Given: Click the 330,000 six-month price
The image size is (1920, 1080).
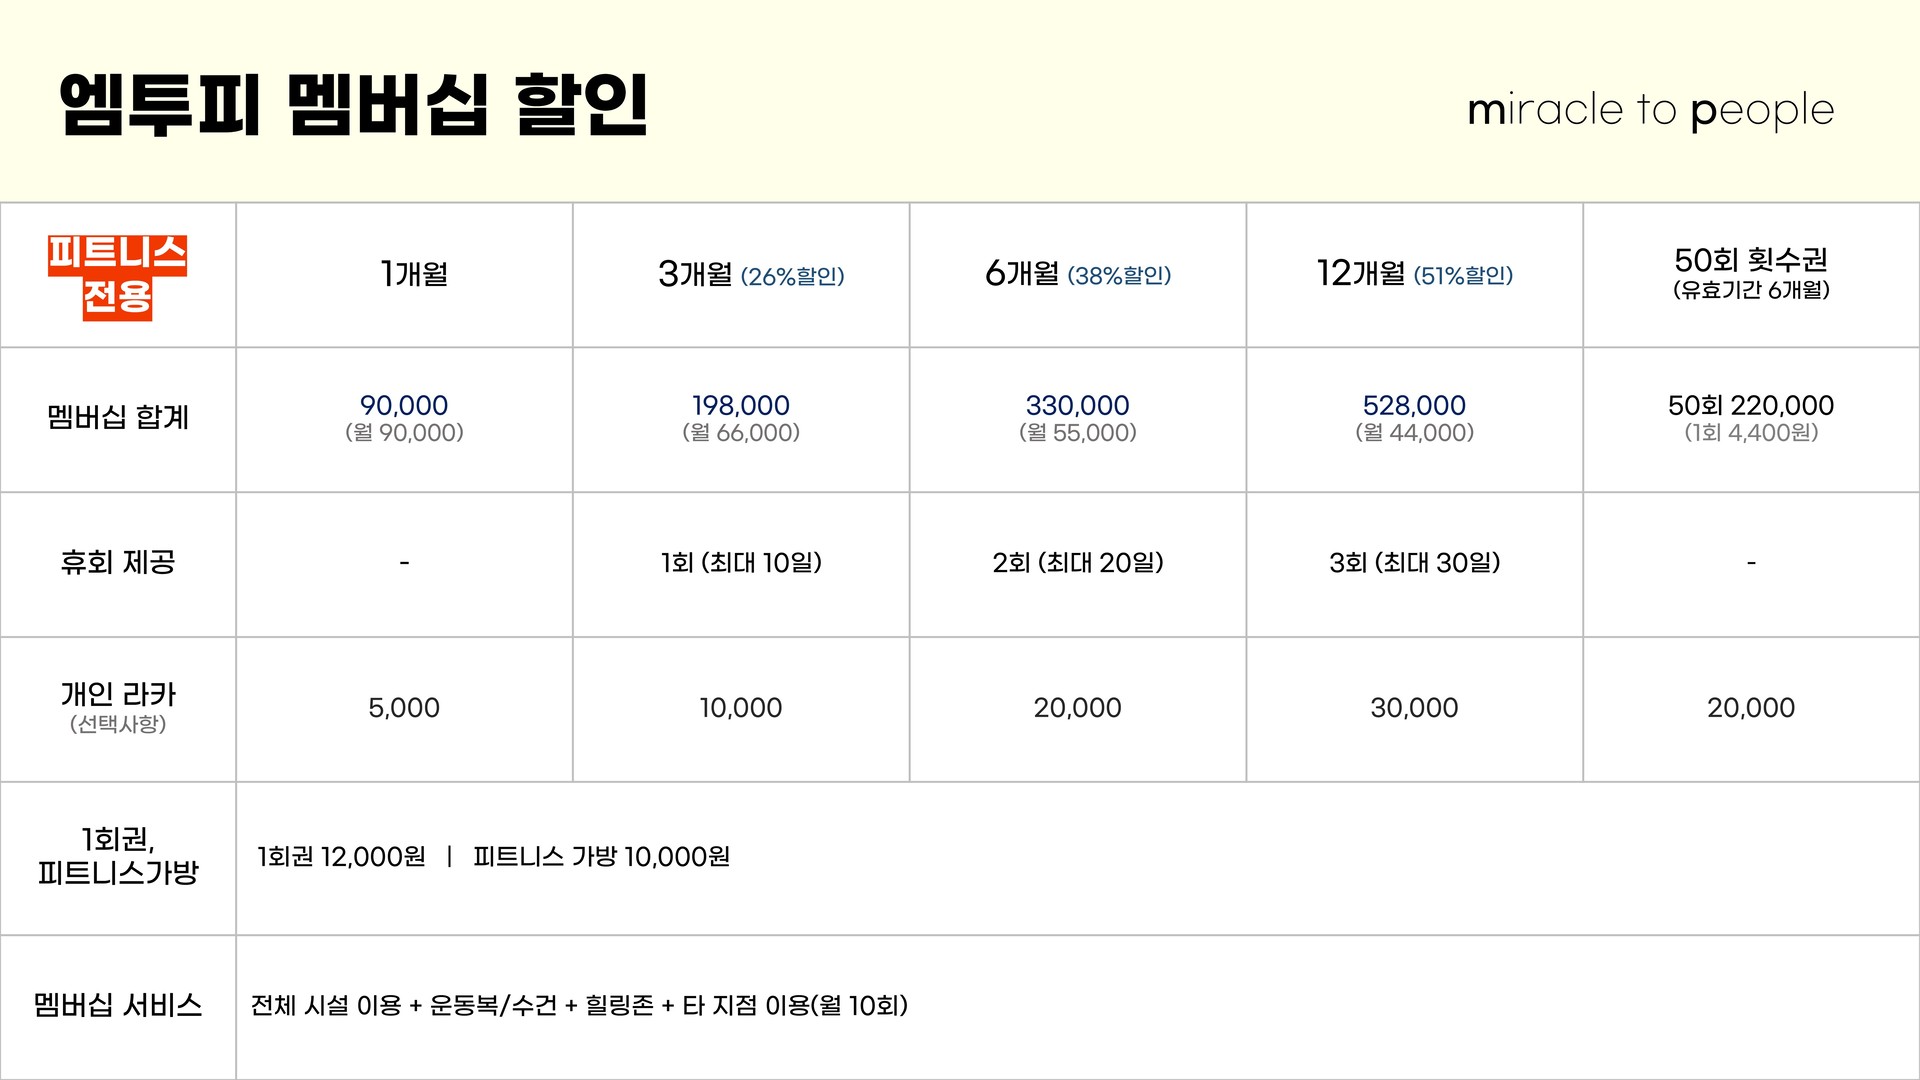Looking at the screenshot, I should pos(1077,405).
